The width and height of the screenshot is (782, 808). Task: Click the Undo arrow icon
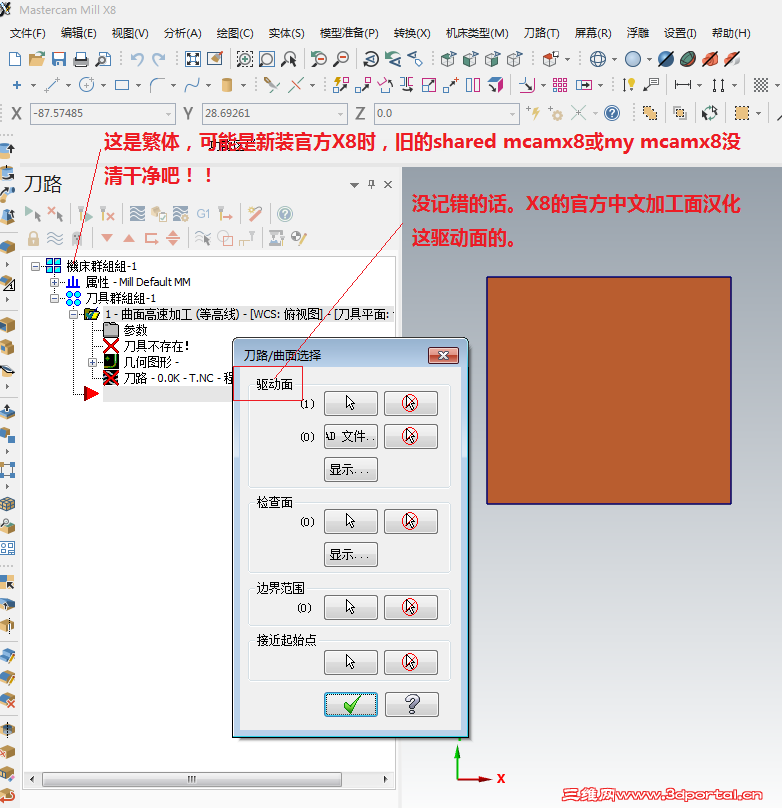137,59
